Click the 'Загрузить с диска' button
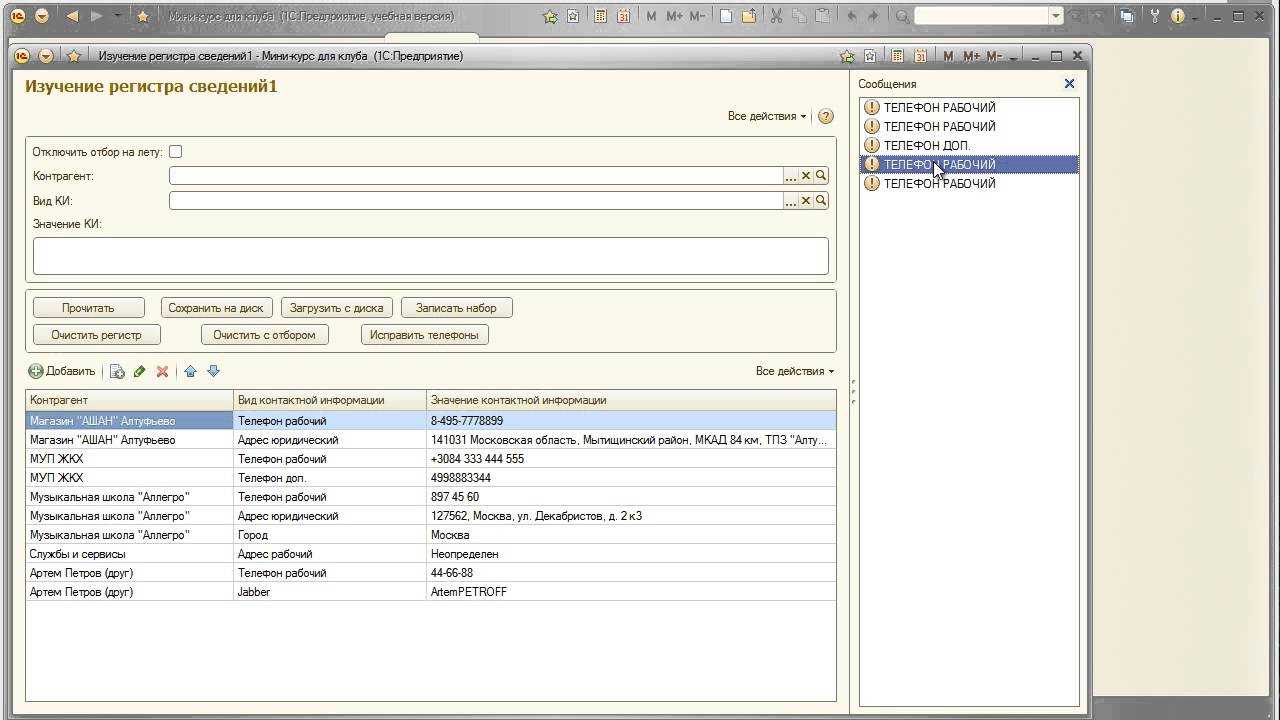The height and width of the screenshot is (720, 1280). [336, 308]
